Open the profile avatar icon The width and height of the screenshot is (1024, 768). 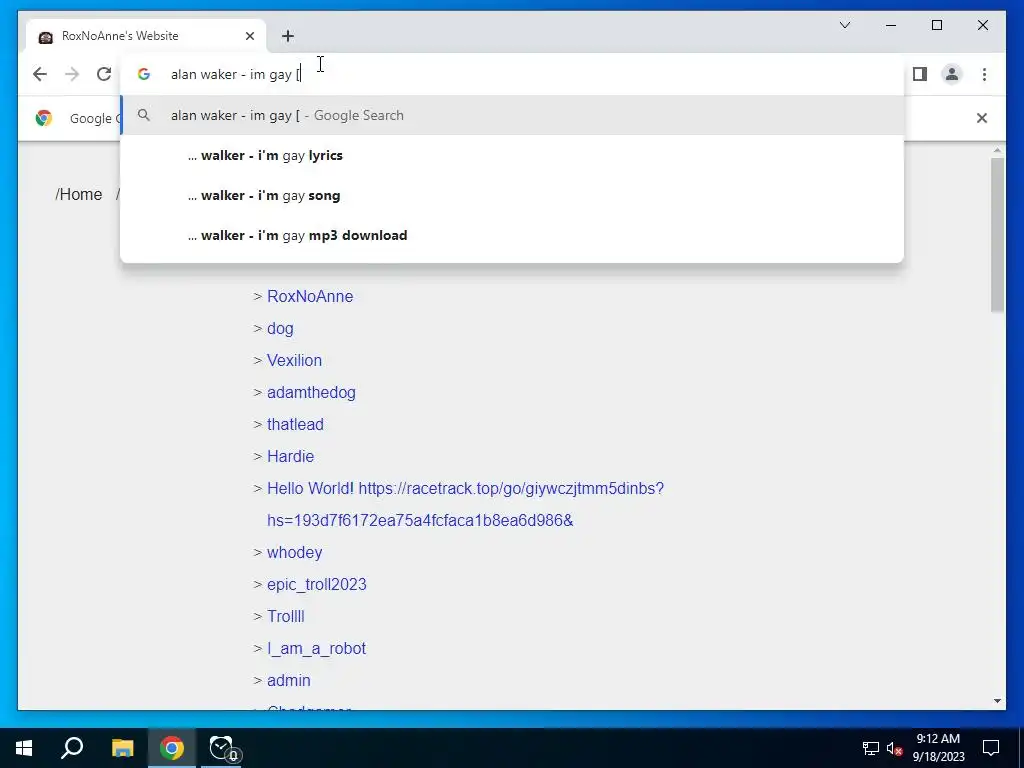coord(952,74)
